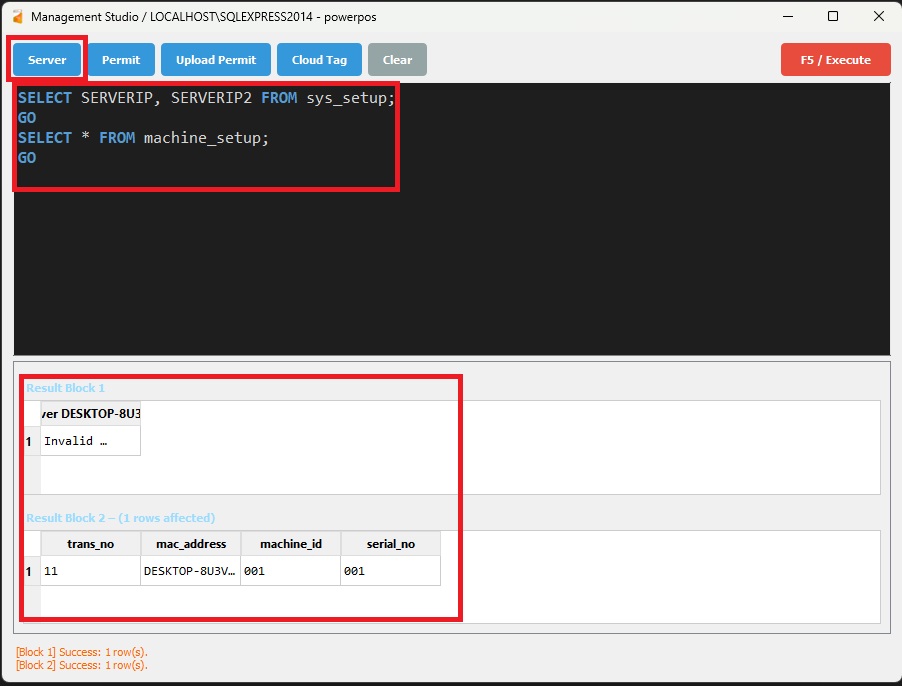Select the mac_address column header
Viewport: 902px width, 686px height.
pyautogui.click(x=190, y=544)
